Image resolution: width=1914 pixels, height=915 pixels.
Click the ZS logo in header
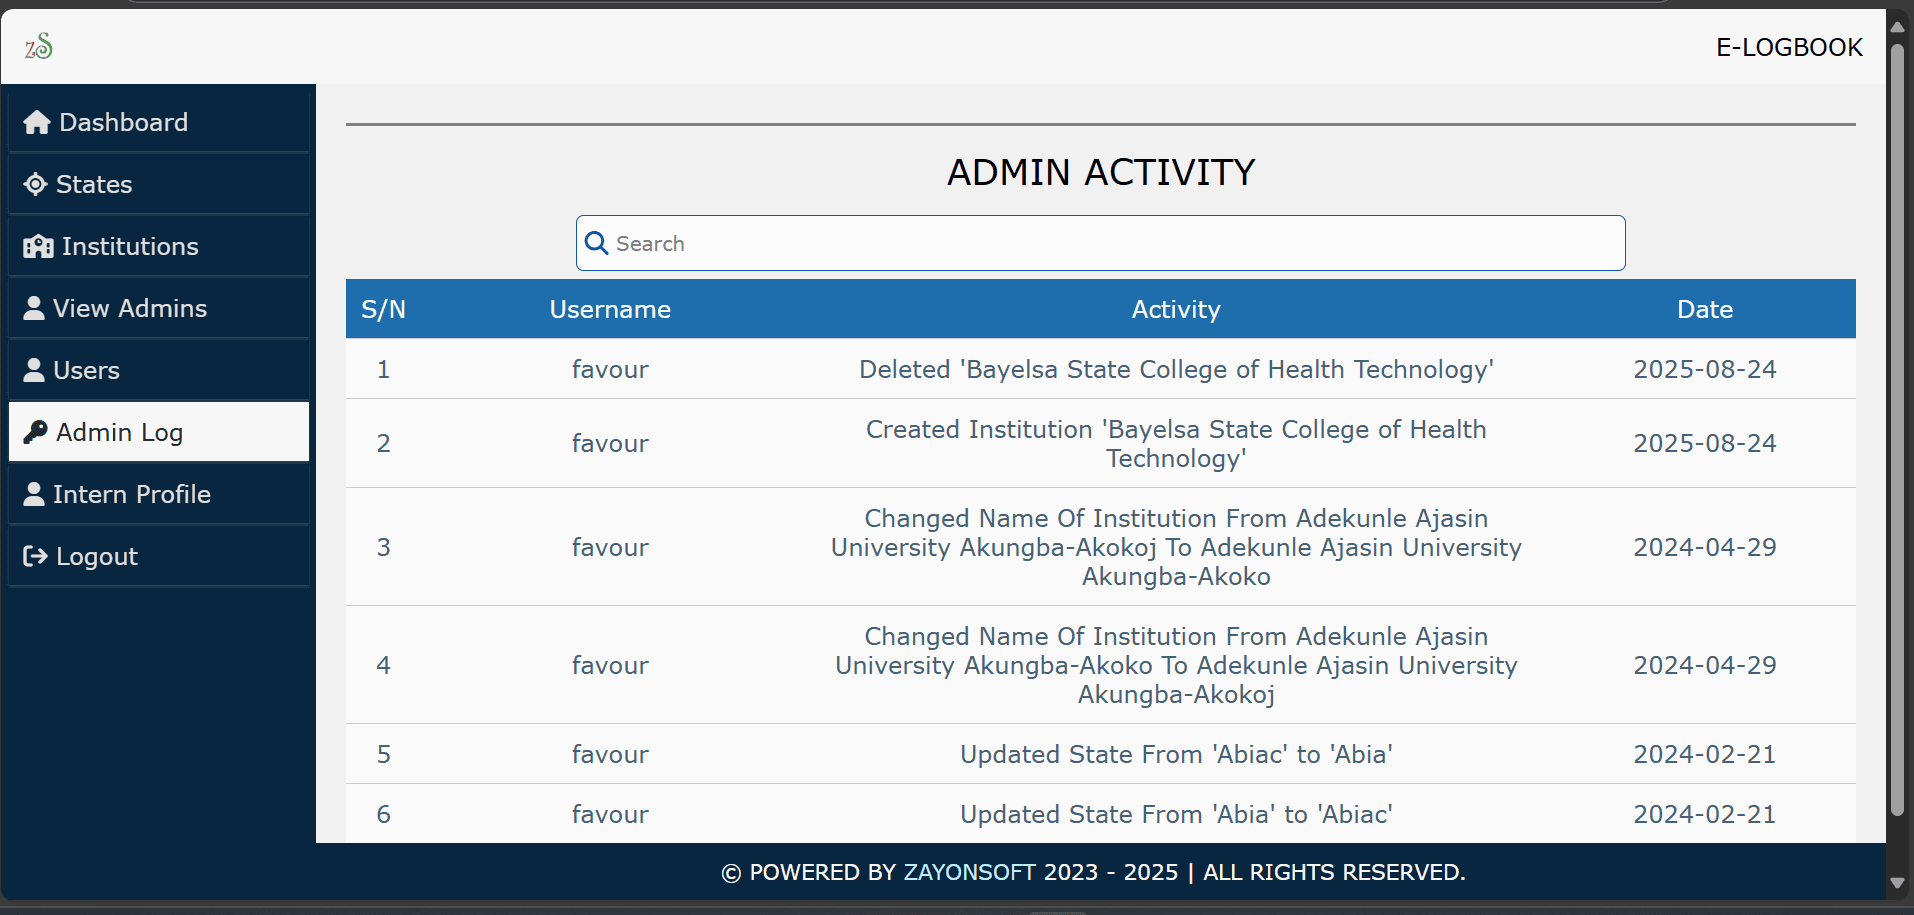pyautogui.click(x=39, y=46)
